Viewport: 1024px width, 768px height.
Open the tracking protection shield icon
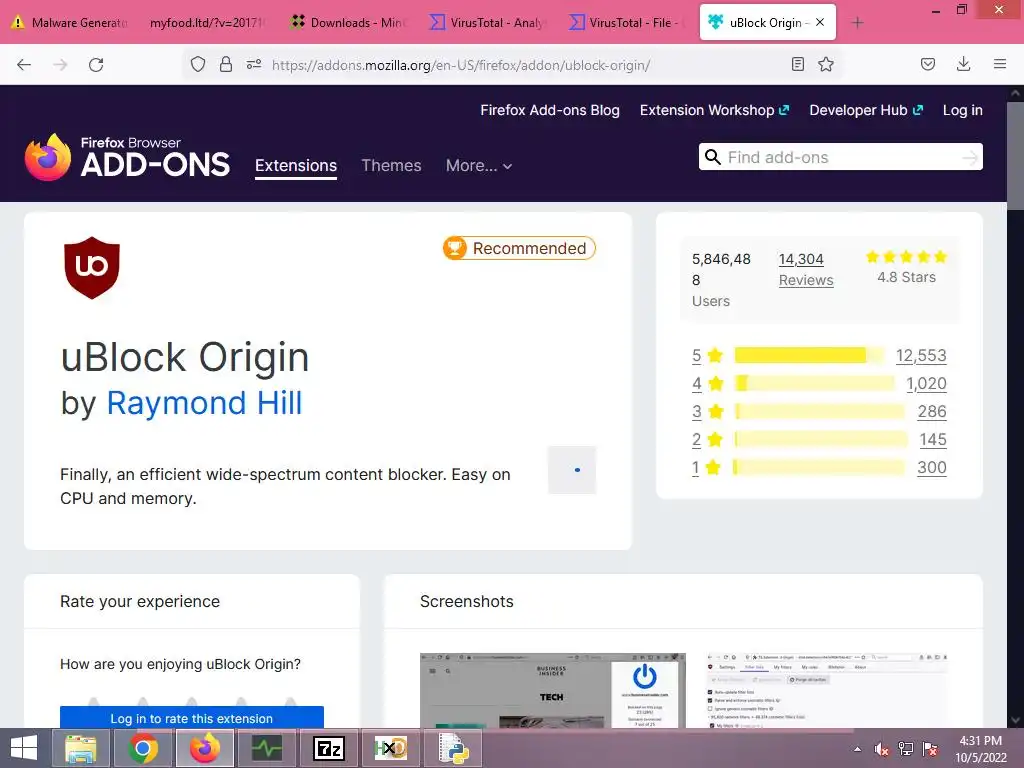click(198, 65)
